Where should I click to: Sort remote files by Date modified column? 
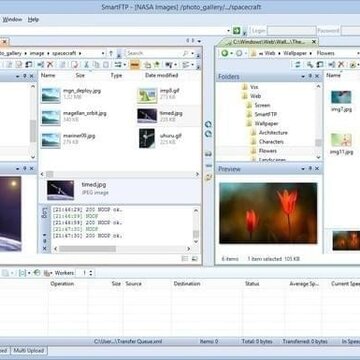coord(162,75)
